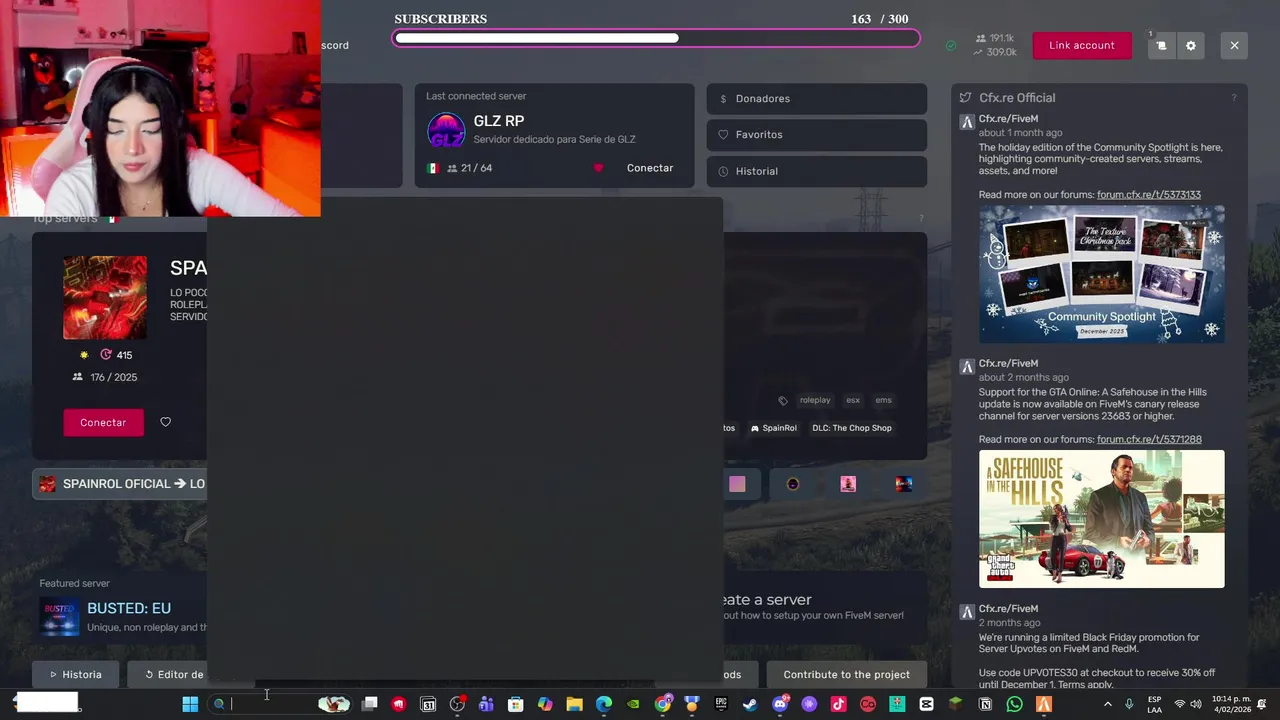Click the SpainRol top server thumbnail image
This screenshot has width=1280, height=720.
point(105,297)
